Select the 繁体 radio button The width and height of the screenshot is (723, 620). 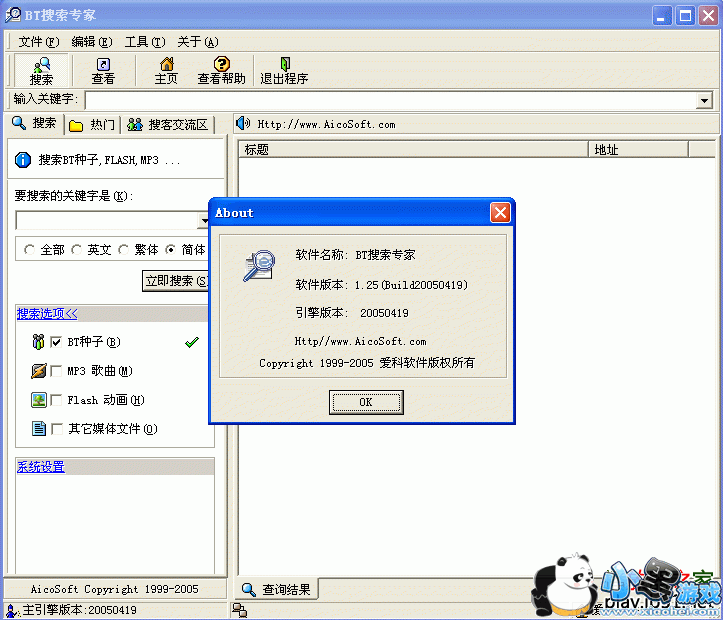pos(123,250)
